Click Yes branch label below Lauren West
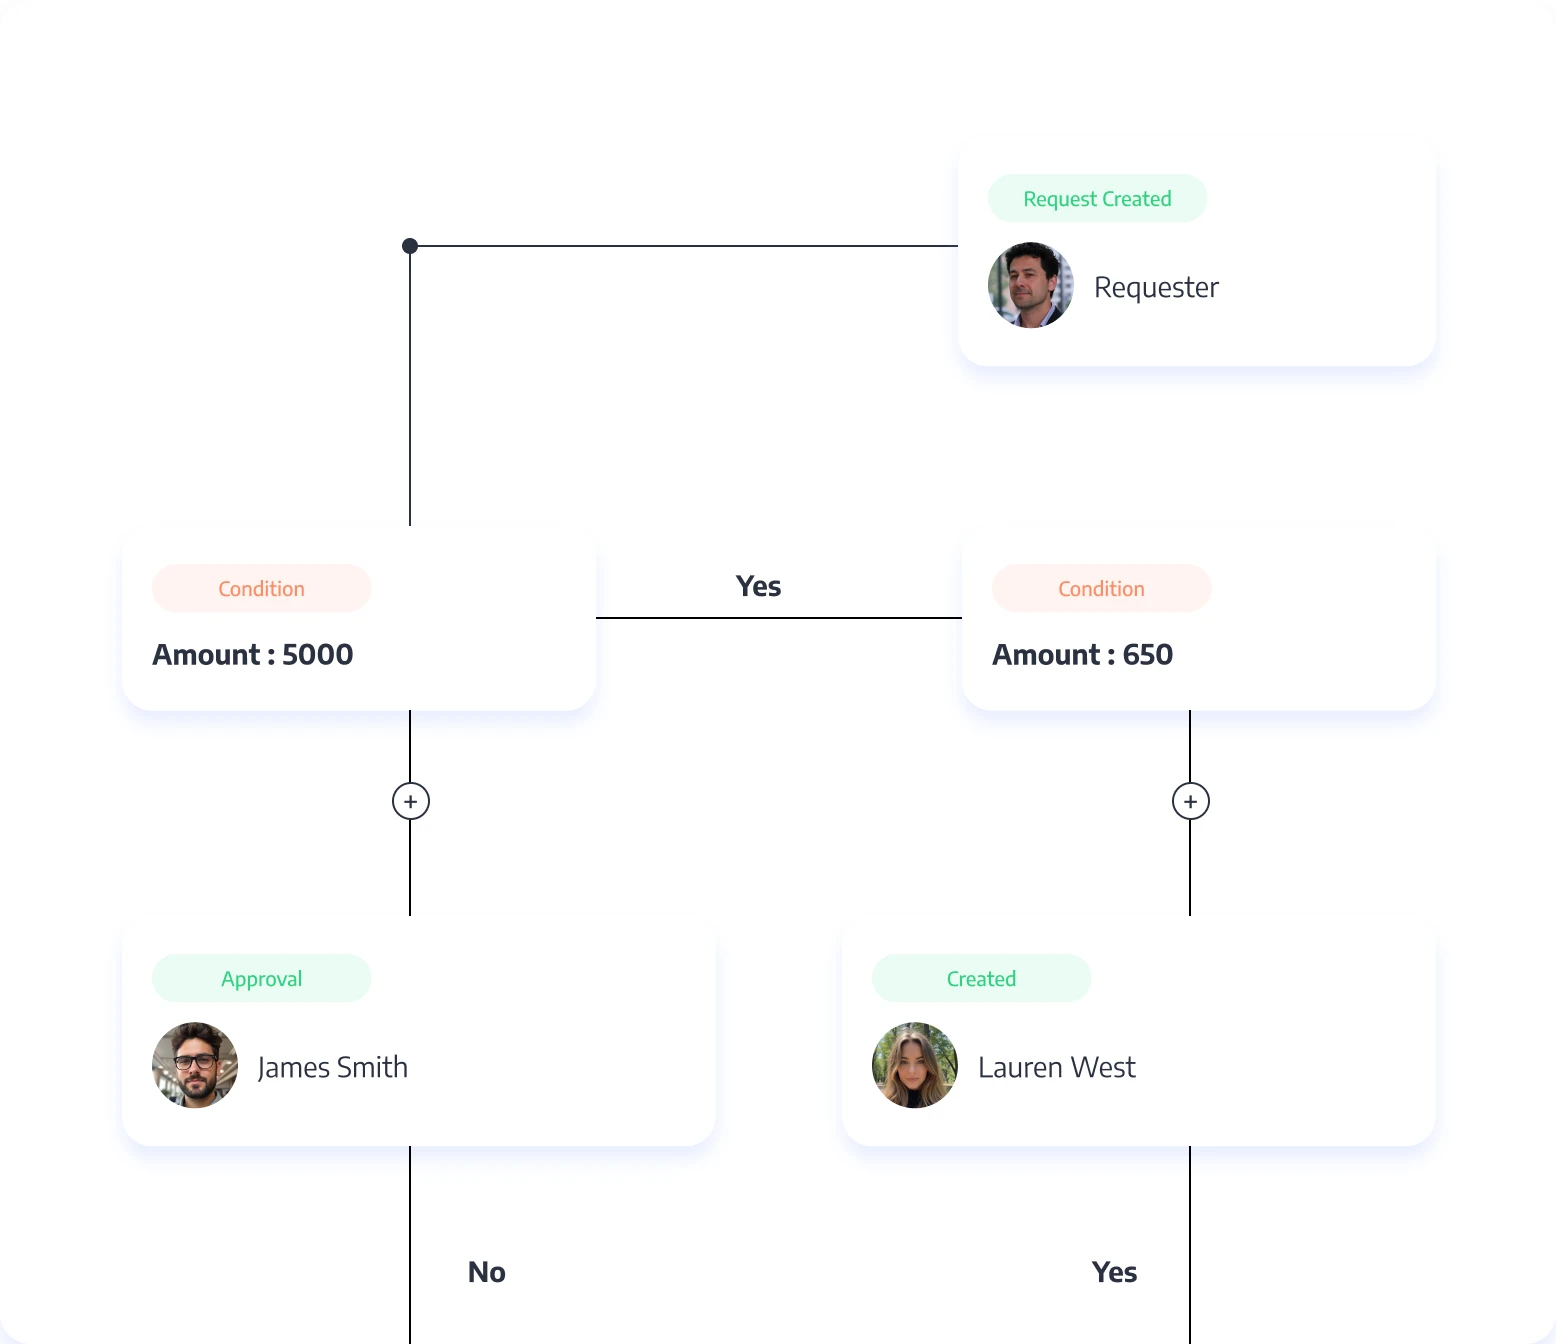 1114,1272
